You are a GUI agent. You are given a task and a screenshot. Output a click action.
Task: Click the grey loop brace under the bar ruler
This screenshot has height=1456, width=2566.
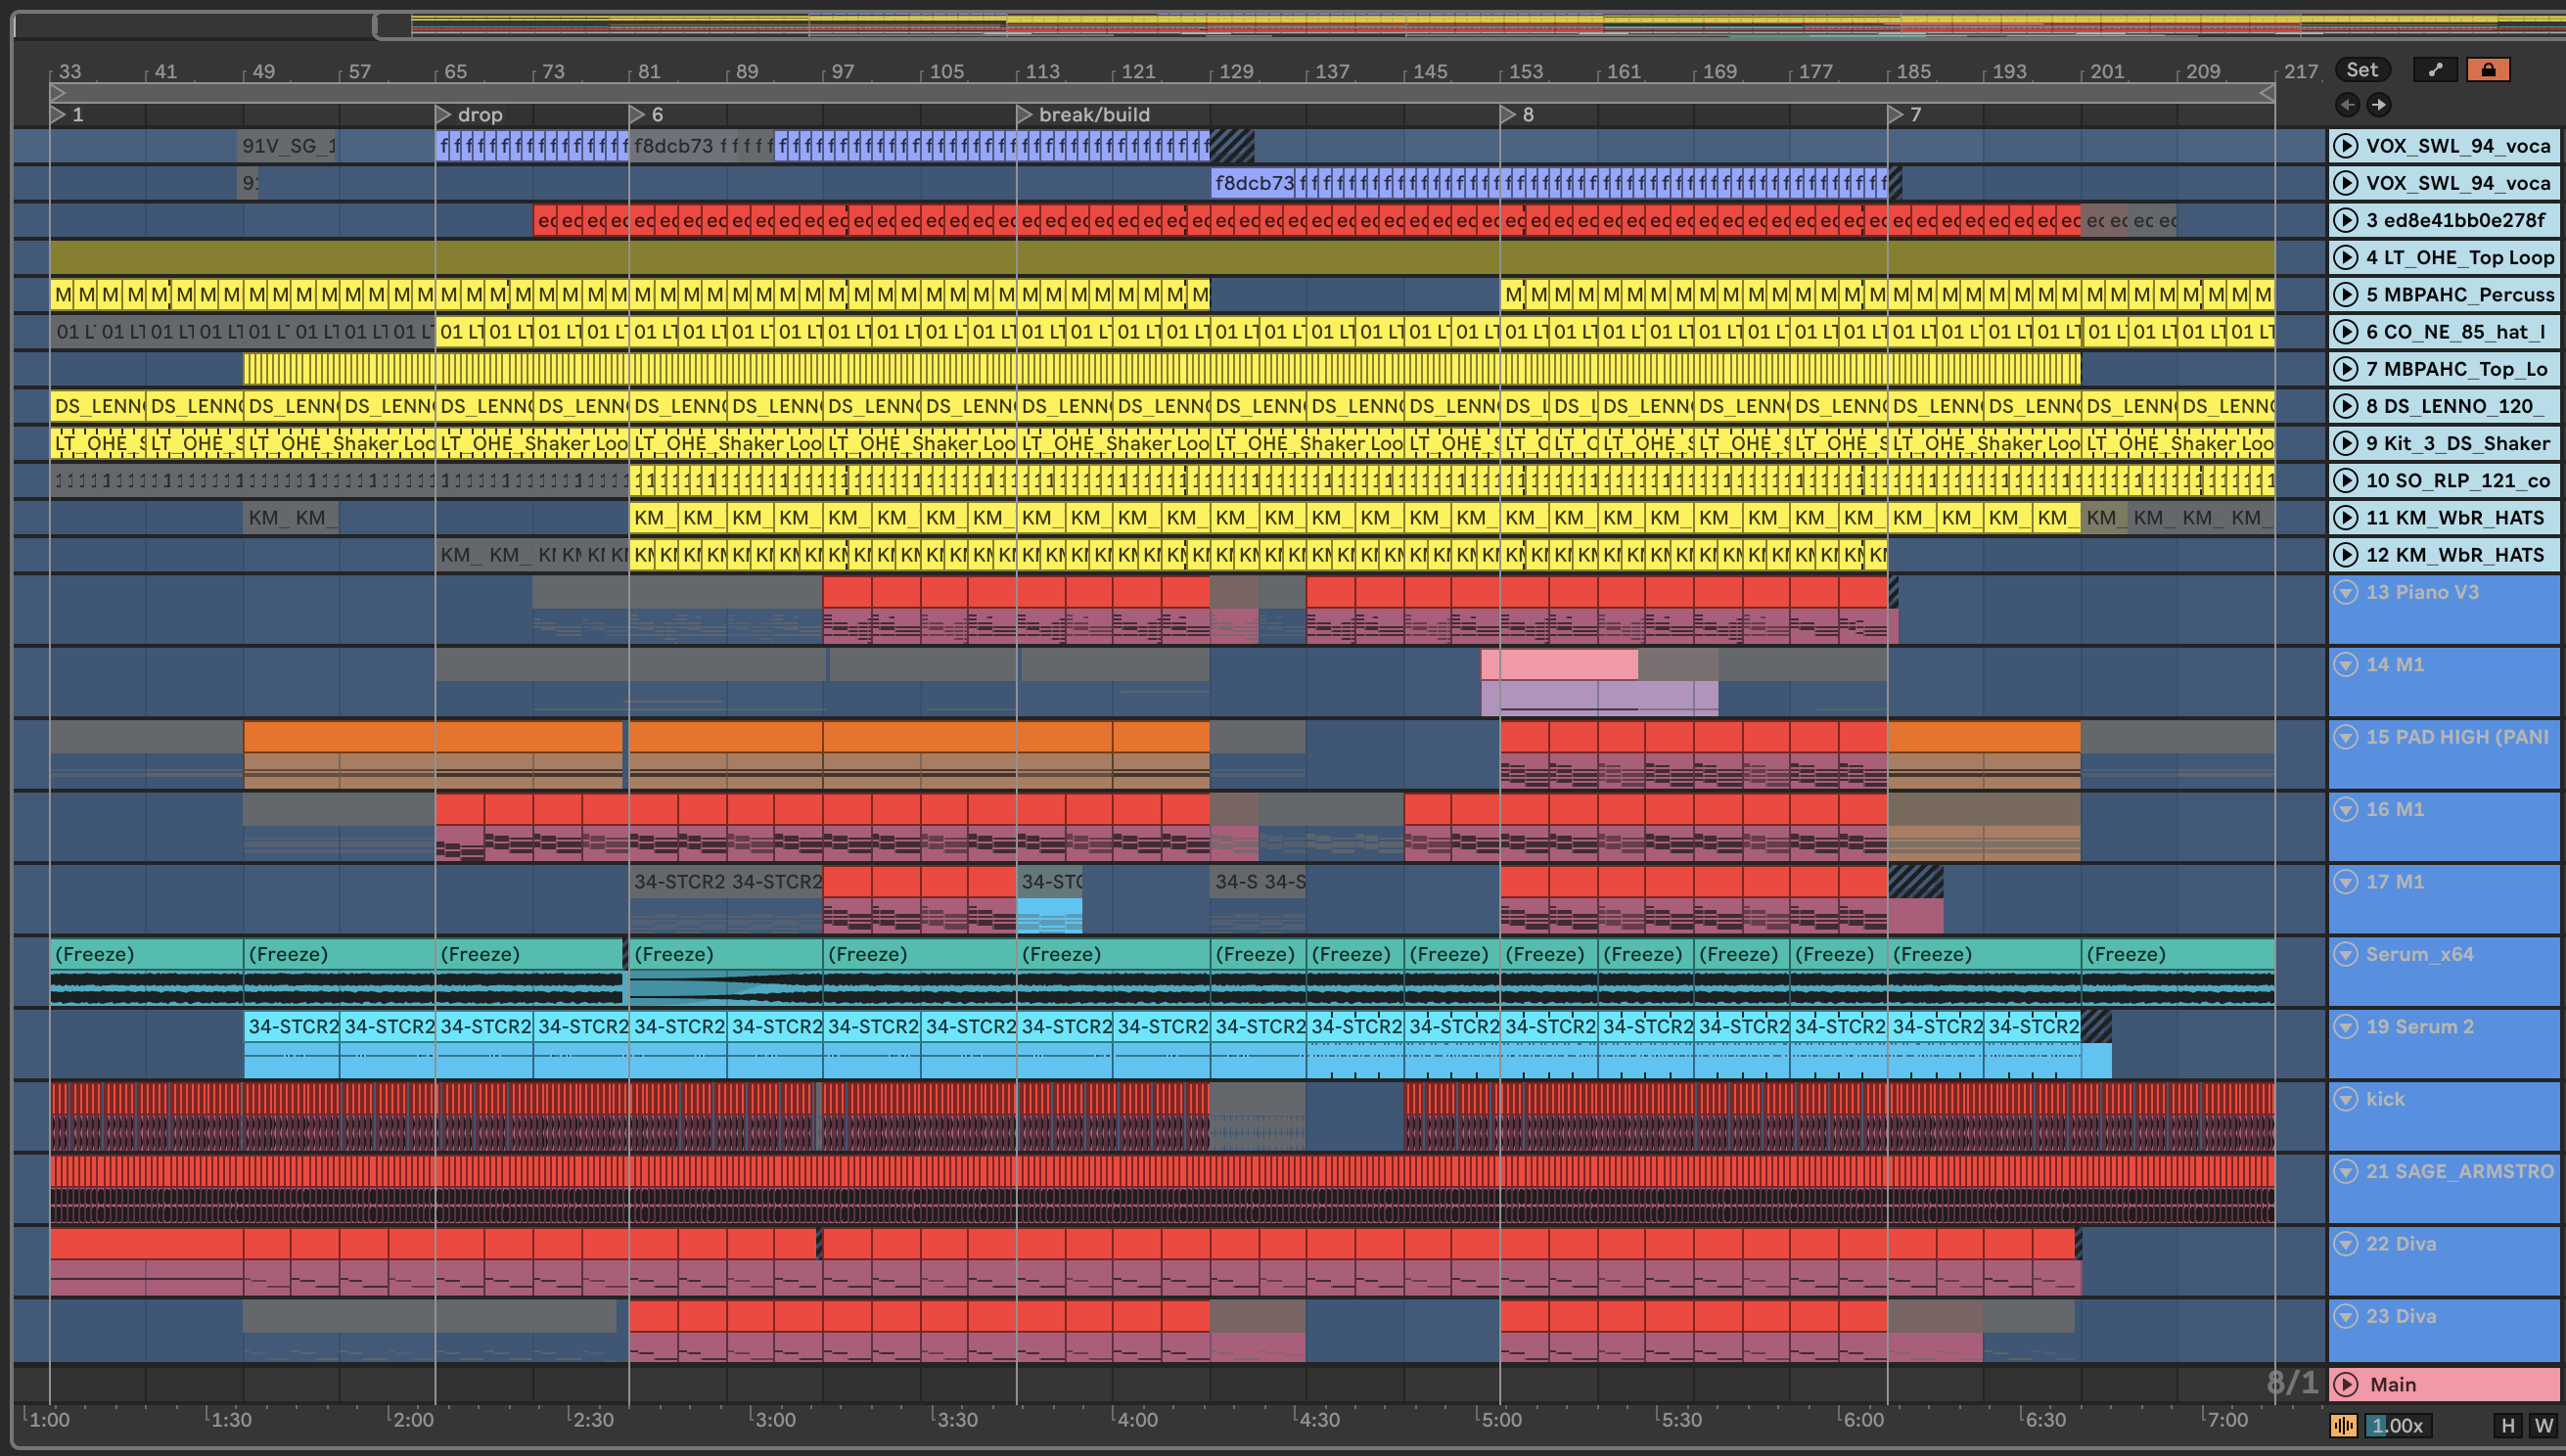tap(1162, 92)
